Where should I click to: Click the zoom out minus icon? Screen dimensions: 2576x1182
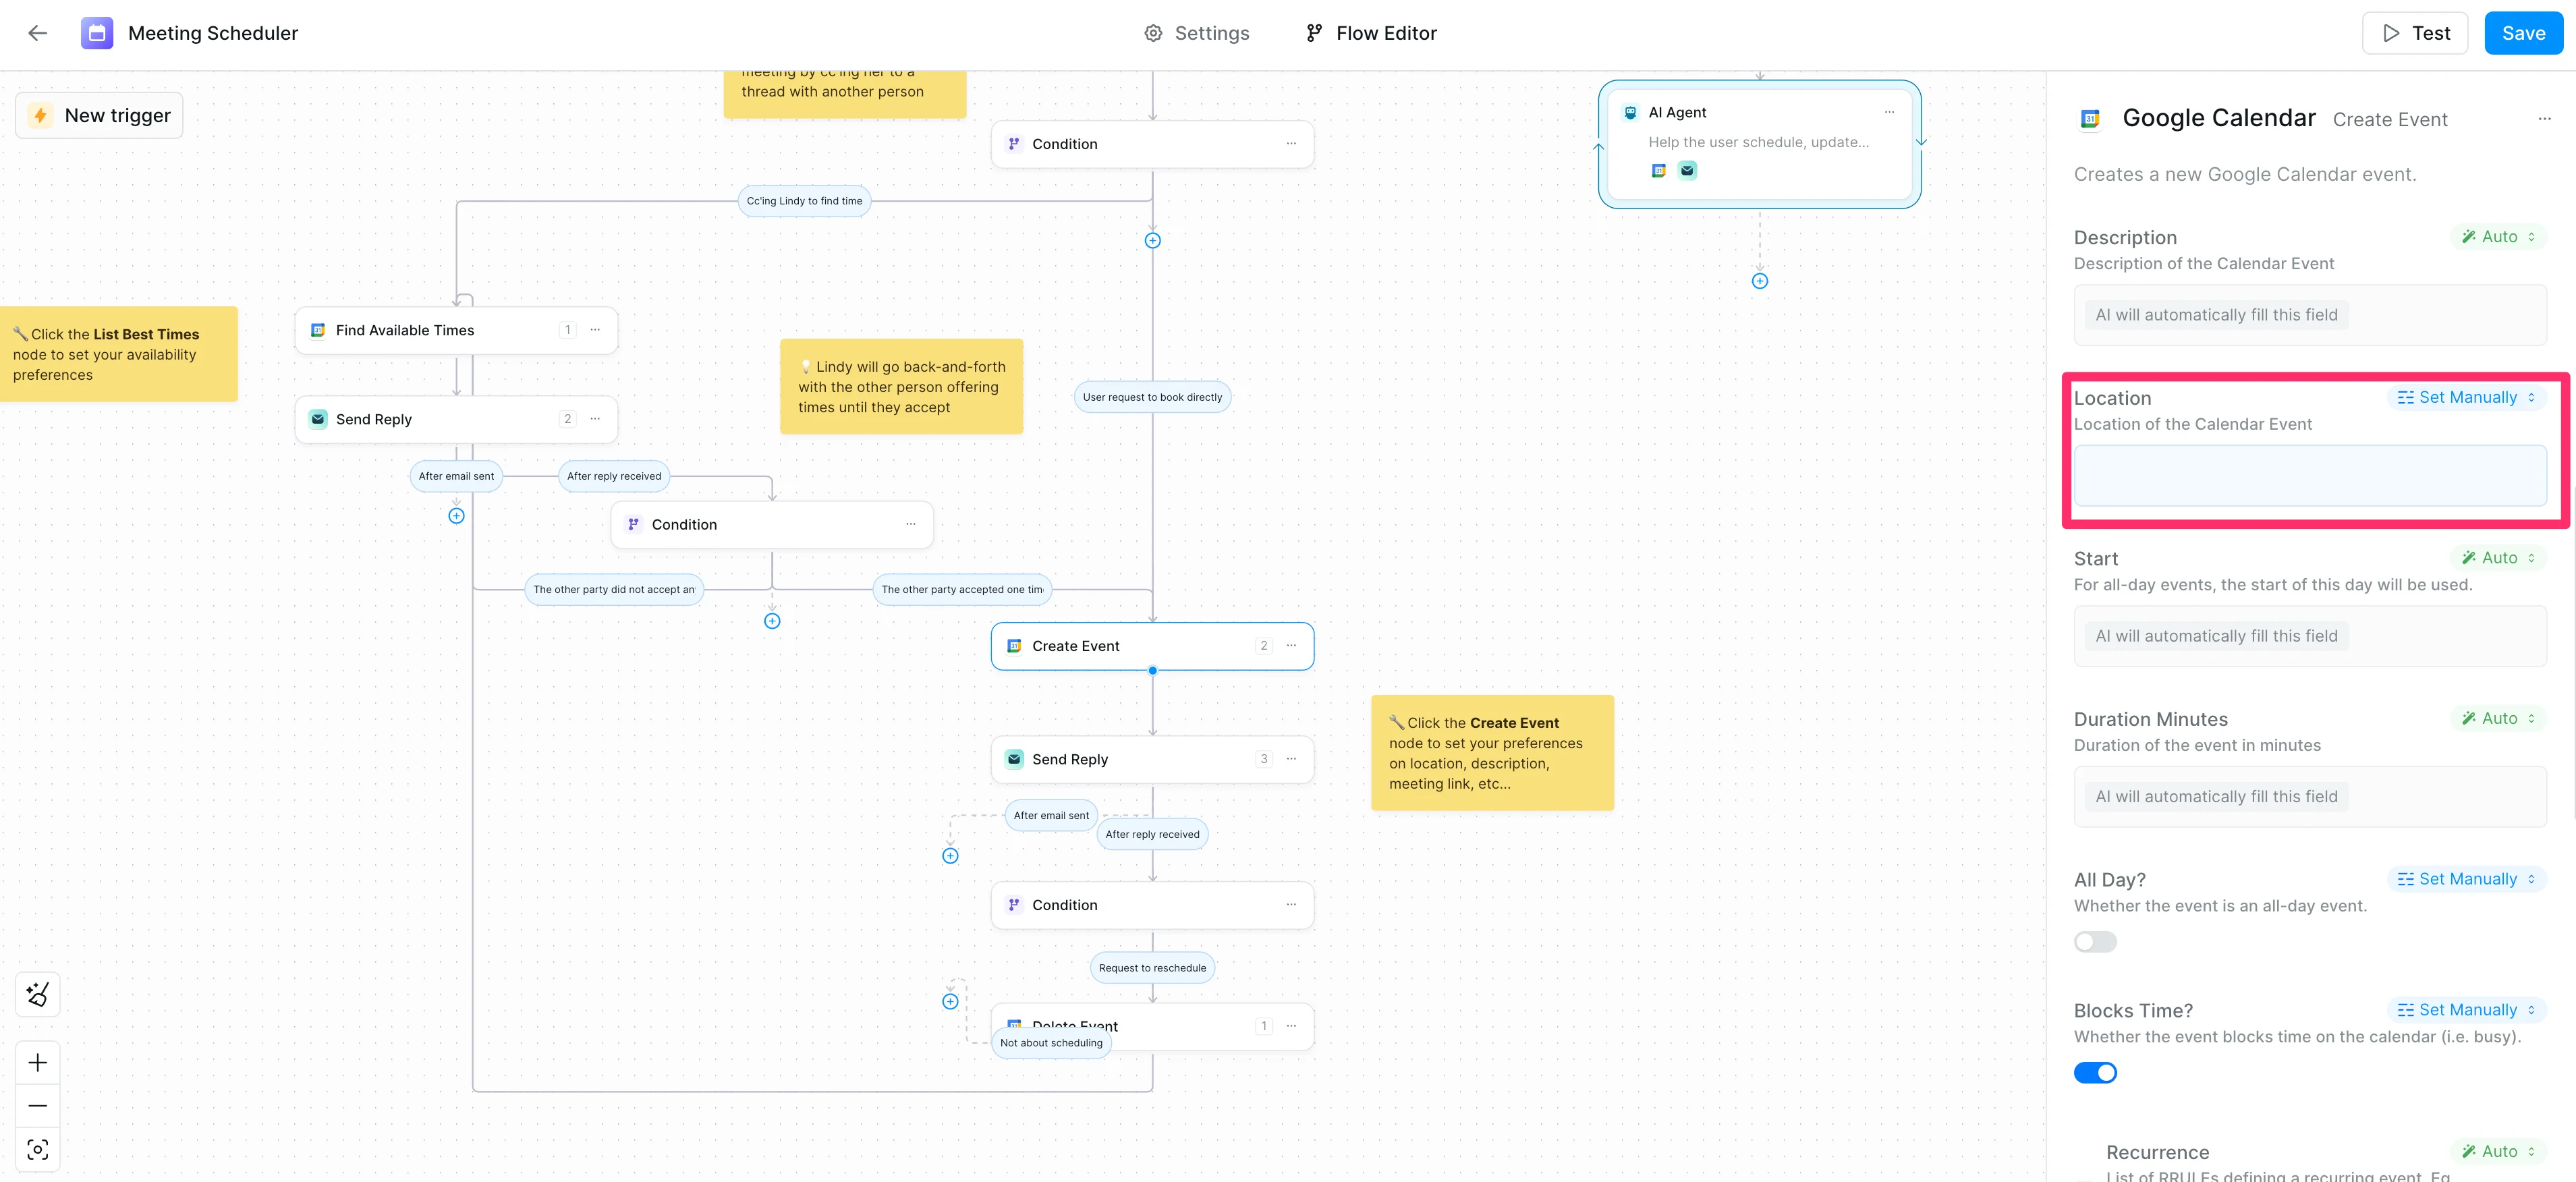click(37, 1105)
